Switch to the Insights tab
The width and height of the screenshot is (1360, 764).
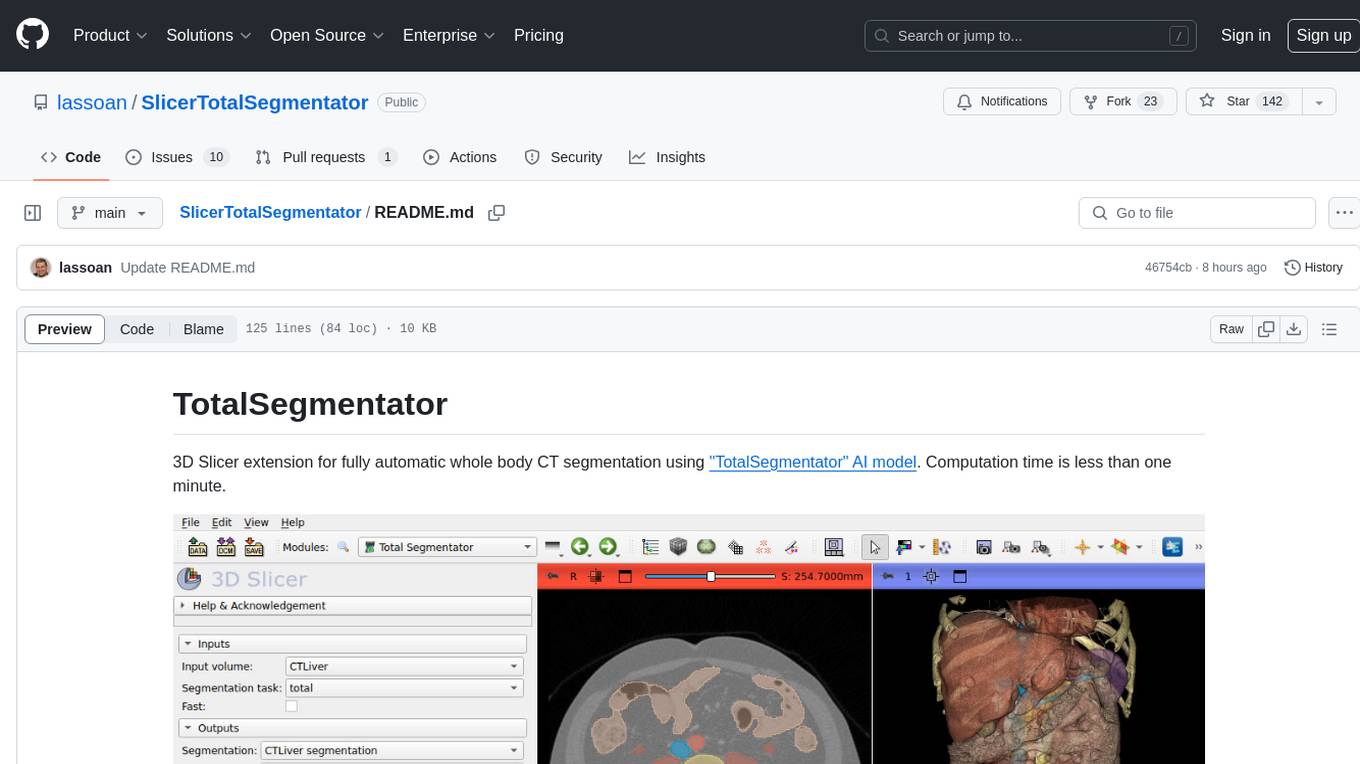pyautogui.click(x=667, y=157)
